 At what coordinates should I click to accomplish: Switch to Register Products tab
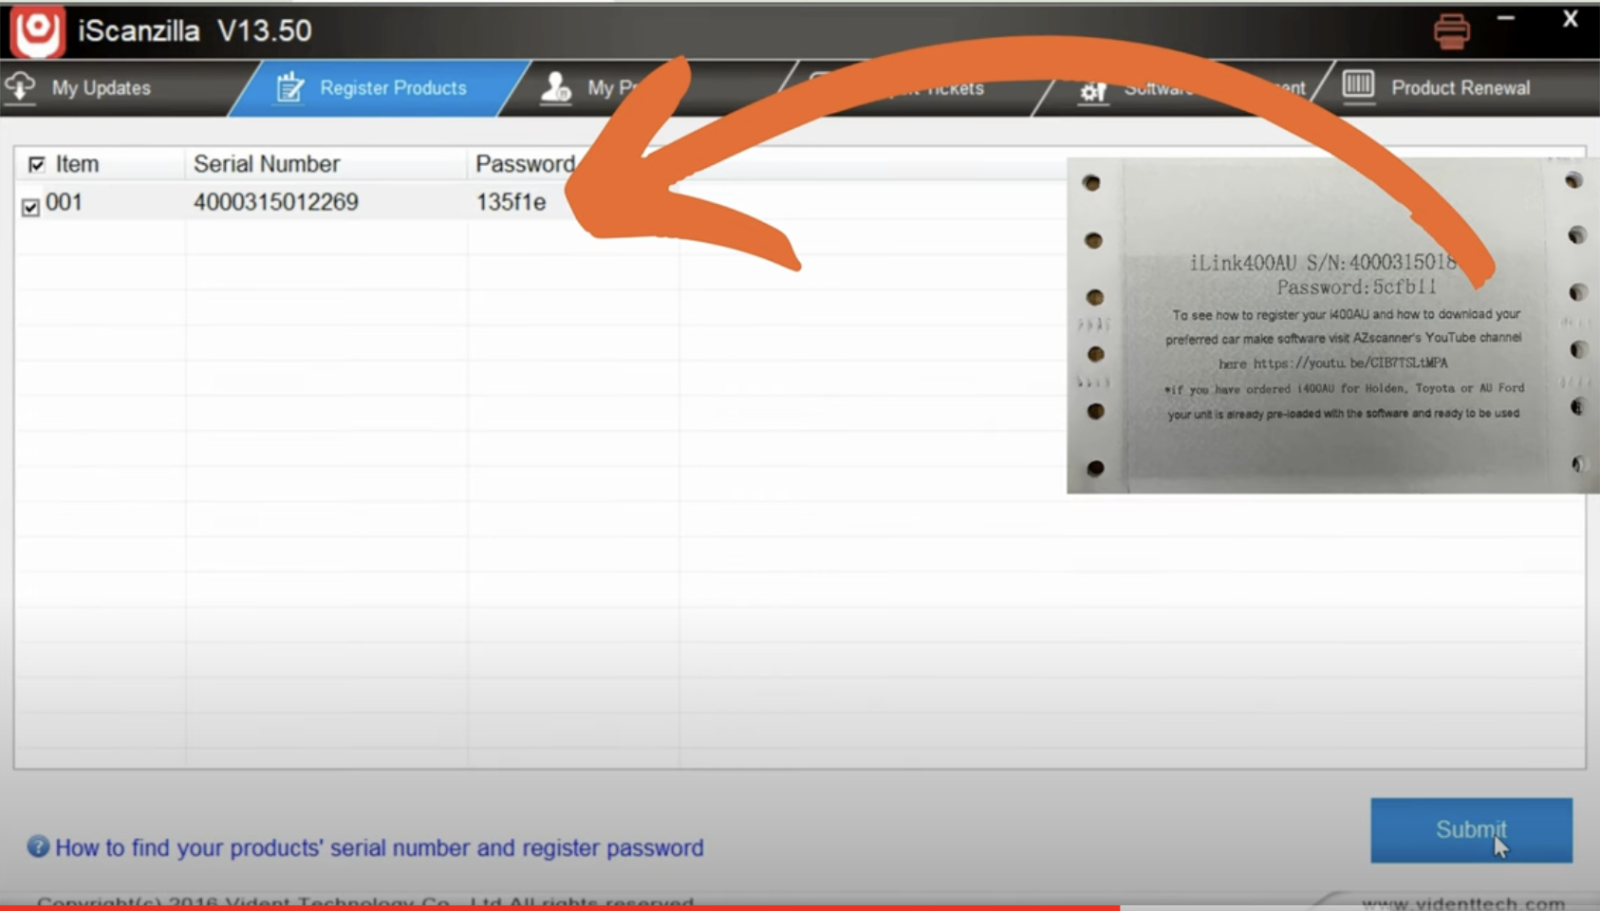(380, 88)
